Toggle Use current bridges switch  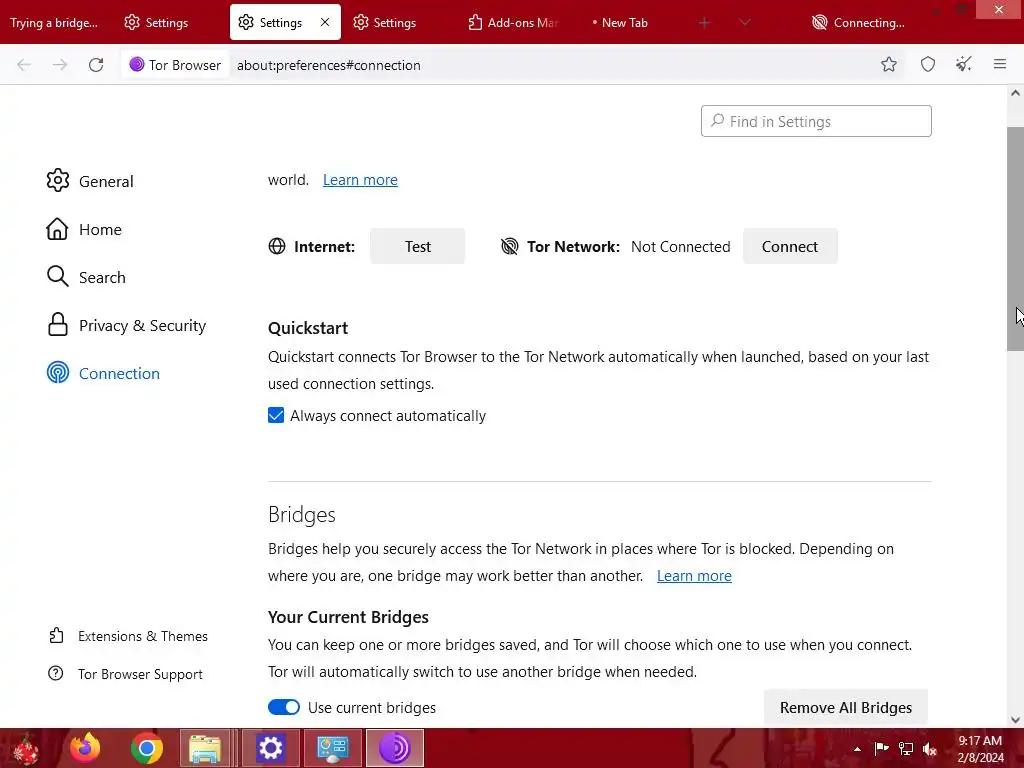[x=283, y=707]
